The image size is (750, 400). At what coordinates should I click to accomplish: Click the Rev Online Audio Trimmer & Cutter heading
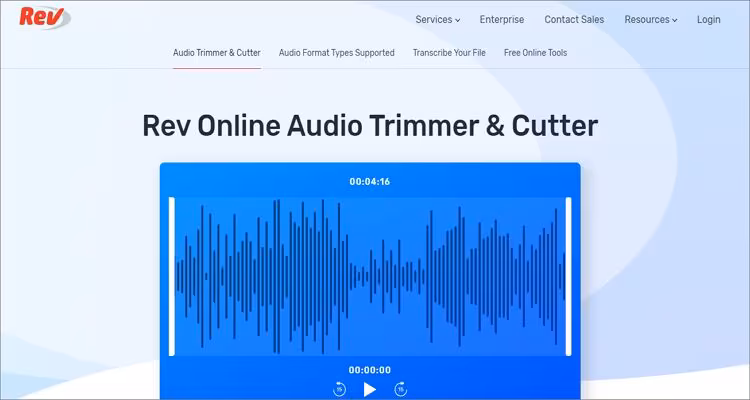[x=370, y=126]
